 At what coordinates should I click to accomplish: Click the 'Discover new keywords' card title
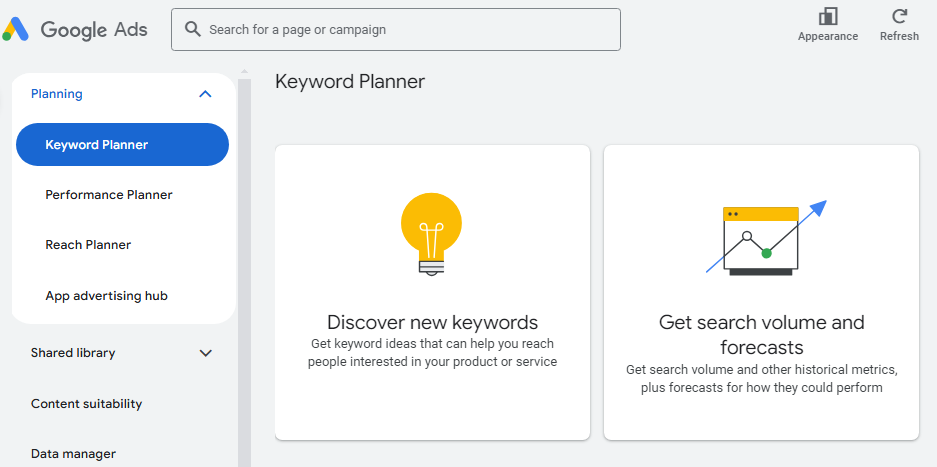coord(433,322)
